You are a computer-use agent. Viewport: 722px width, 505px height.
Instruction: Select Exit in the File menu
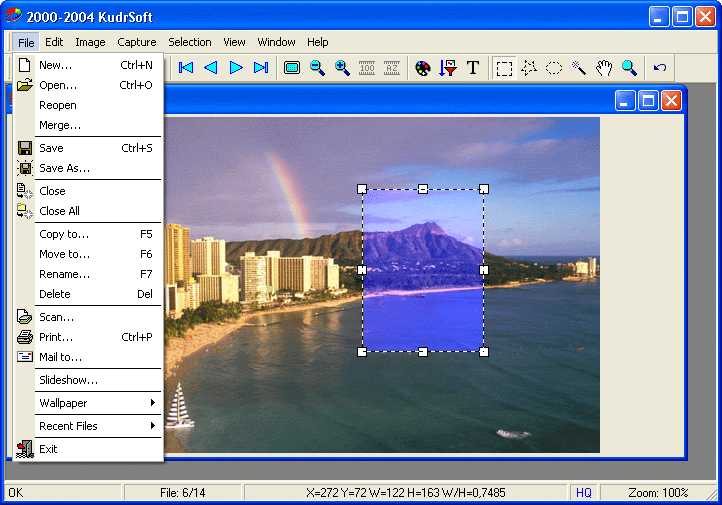click(x=48, y=449)
